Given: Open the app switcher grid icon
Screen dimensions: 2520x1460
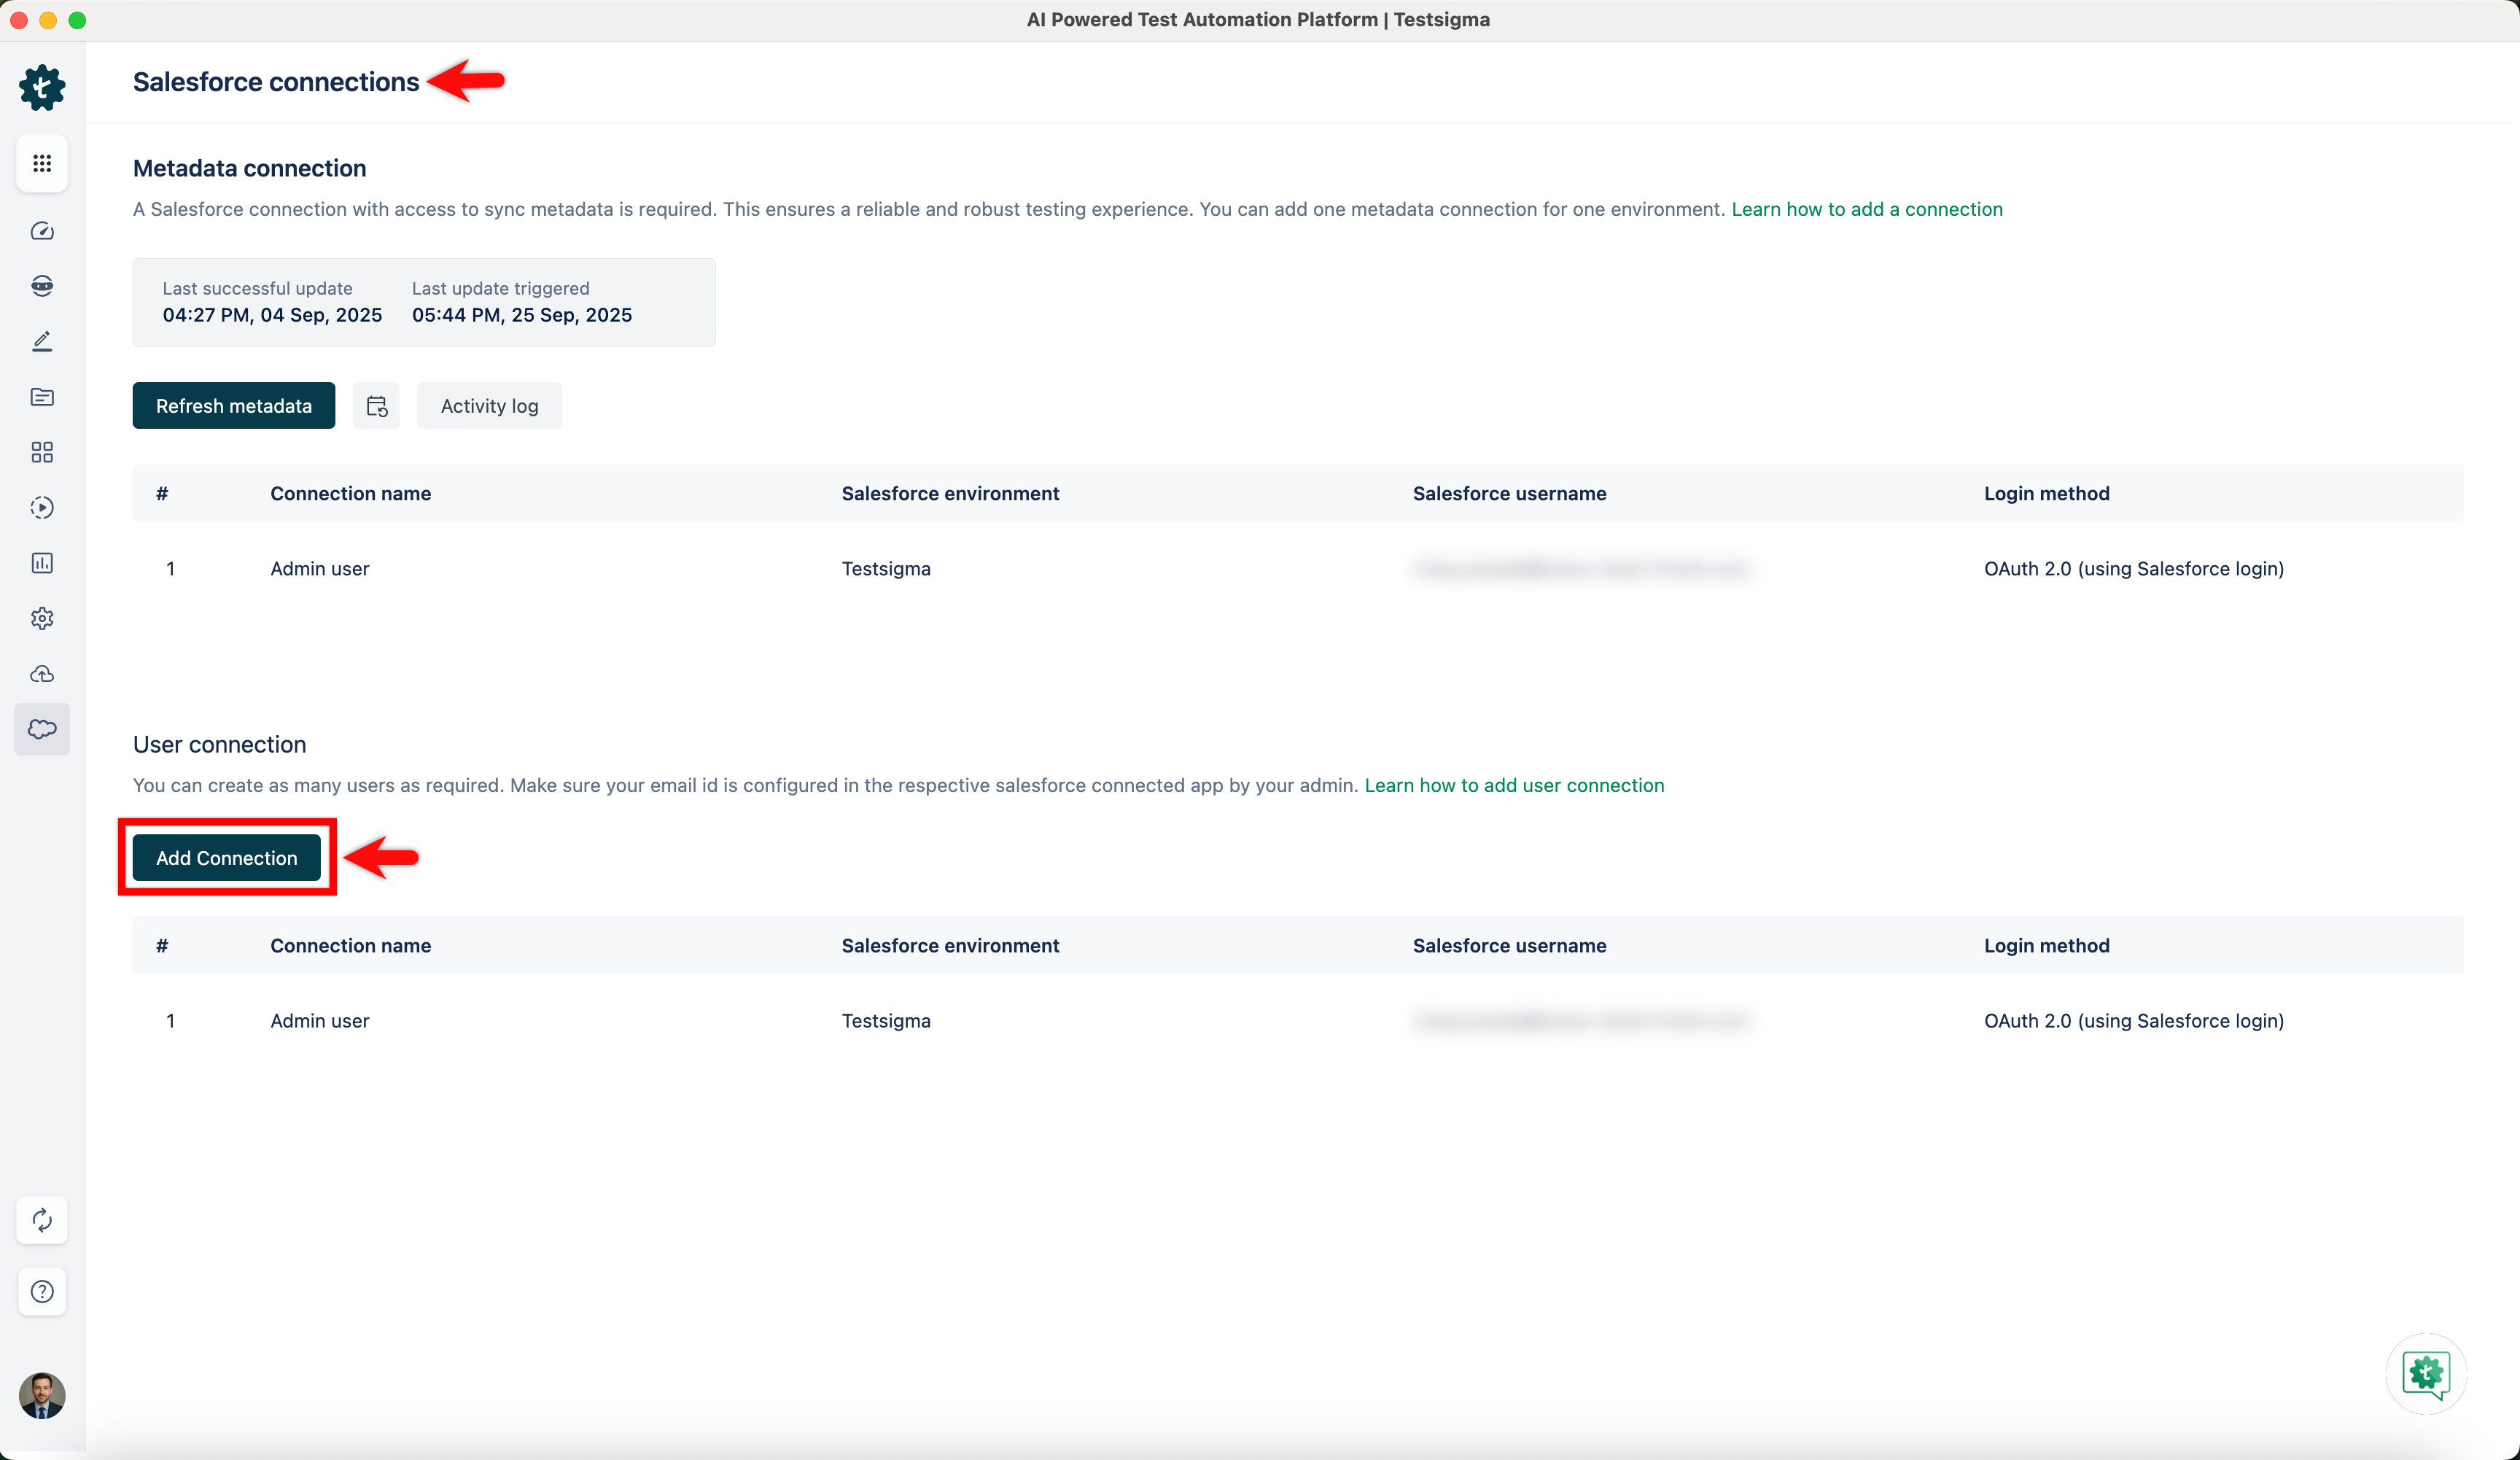Looking at the screenshot, I should 42,163.
